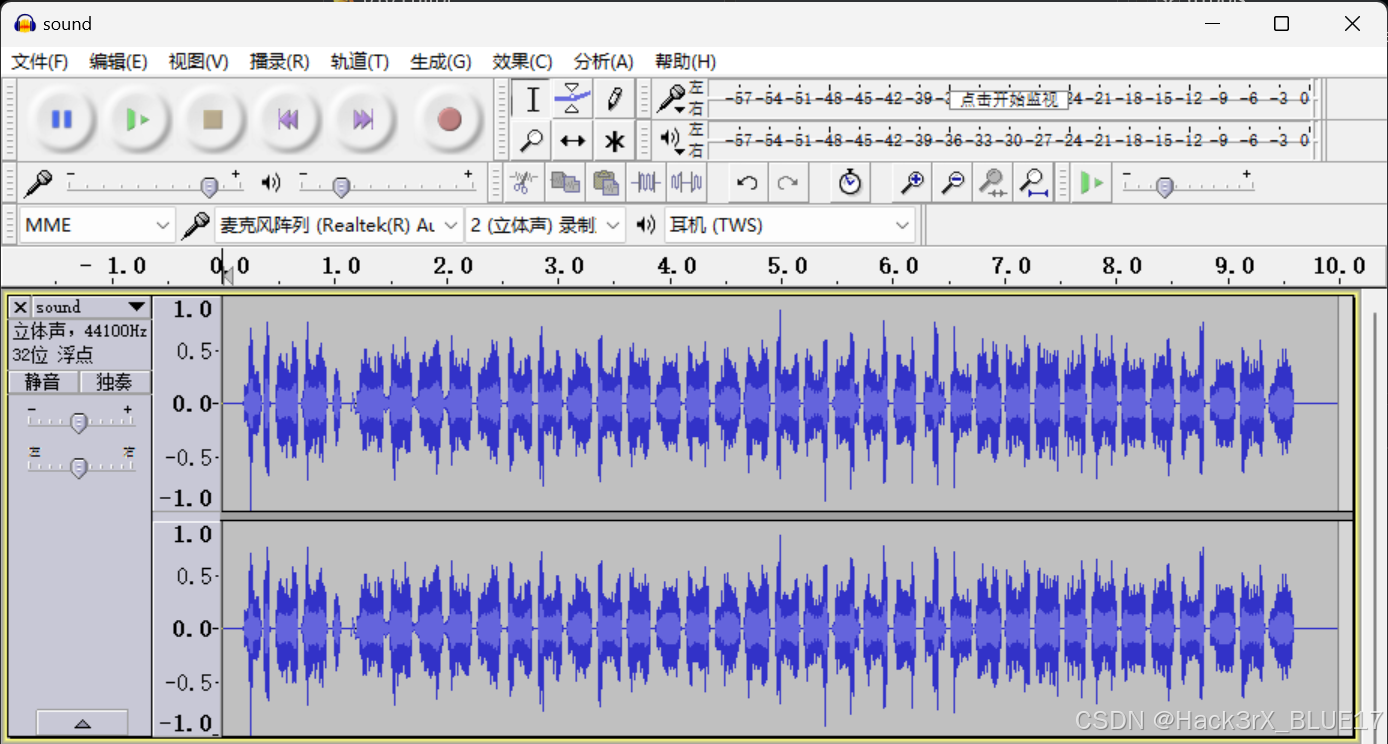Open the 生成(G) menu
This screenshot has height=744, width=1388.
point(441,62)
